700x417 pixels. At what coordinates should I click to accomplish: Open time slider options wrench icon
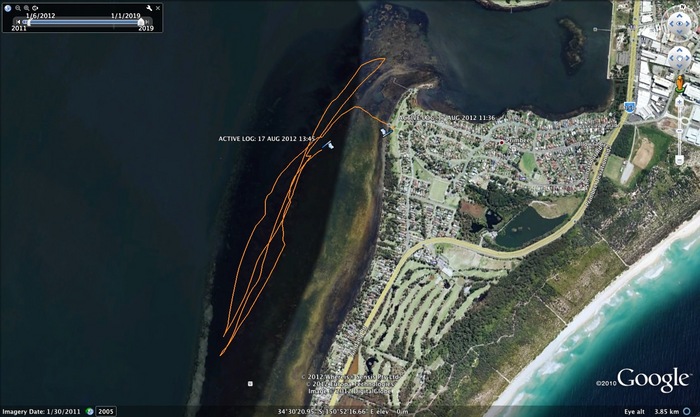pos(149,8)
